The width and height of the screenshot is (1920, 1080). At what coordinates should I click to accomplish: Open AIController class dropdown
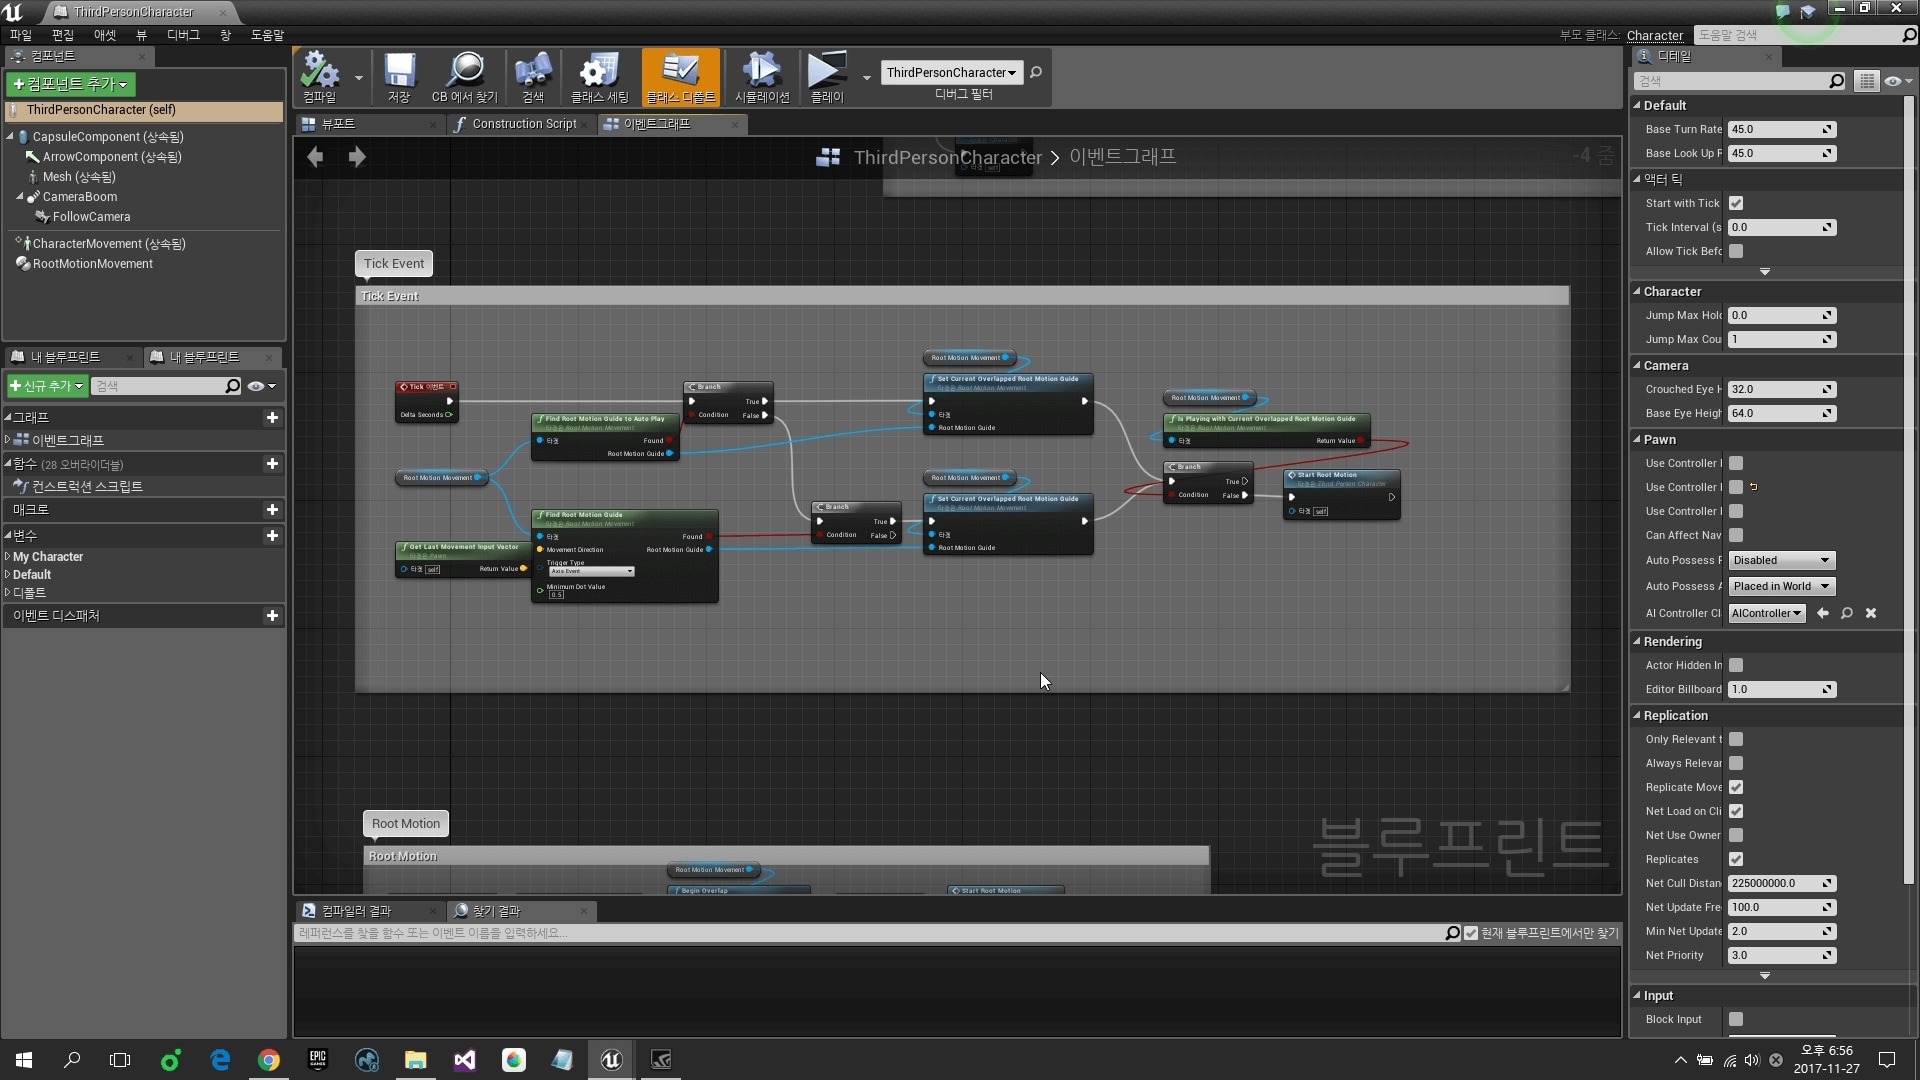[1766, 613]
